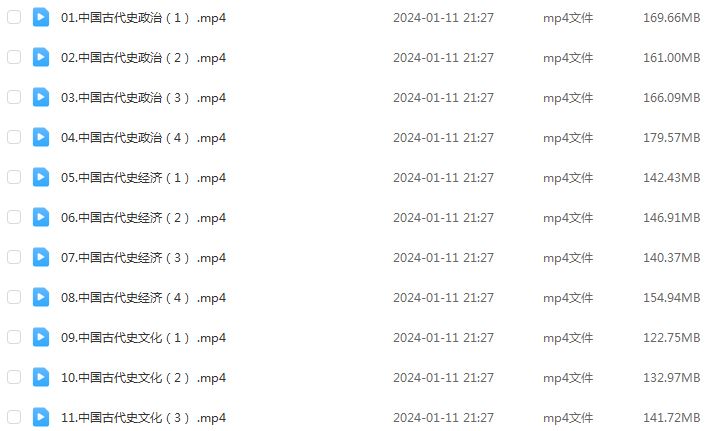Select the icon beside 07.中国古代史经济(3).mp4

[x=41, y=257]
